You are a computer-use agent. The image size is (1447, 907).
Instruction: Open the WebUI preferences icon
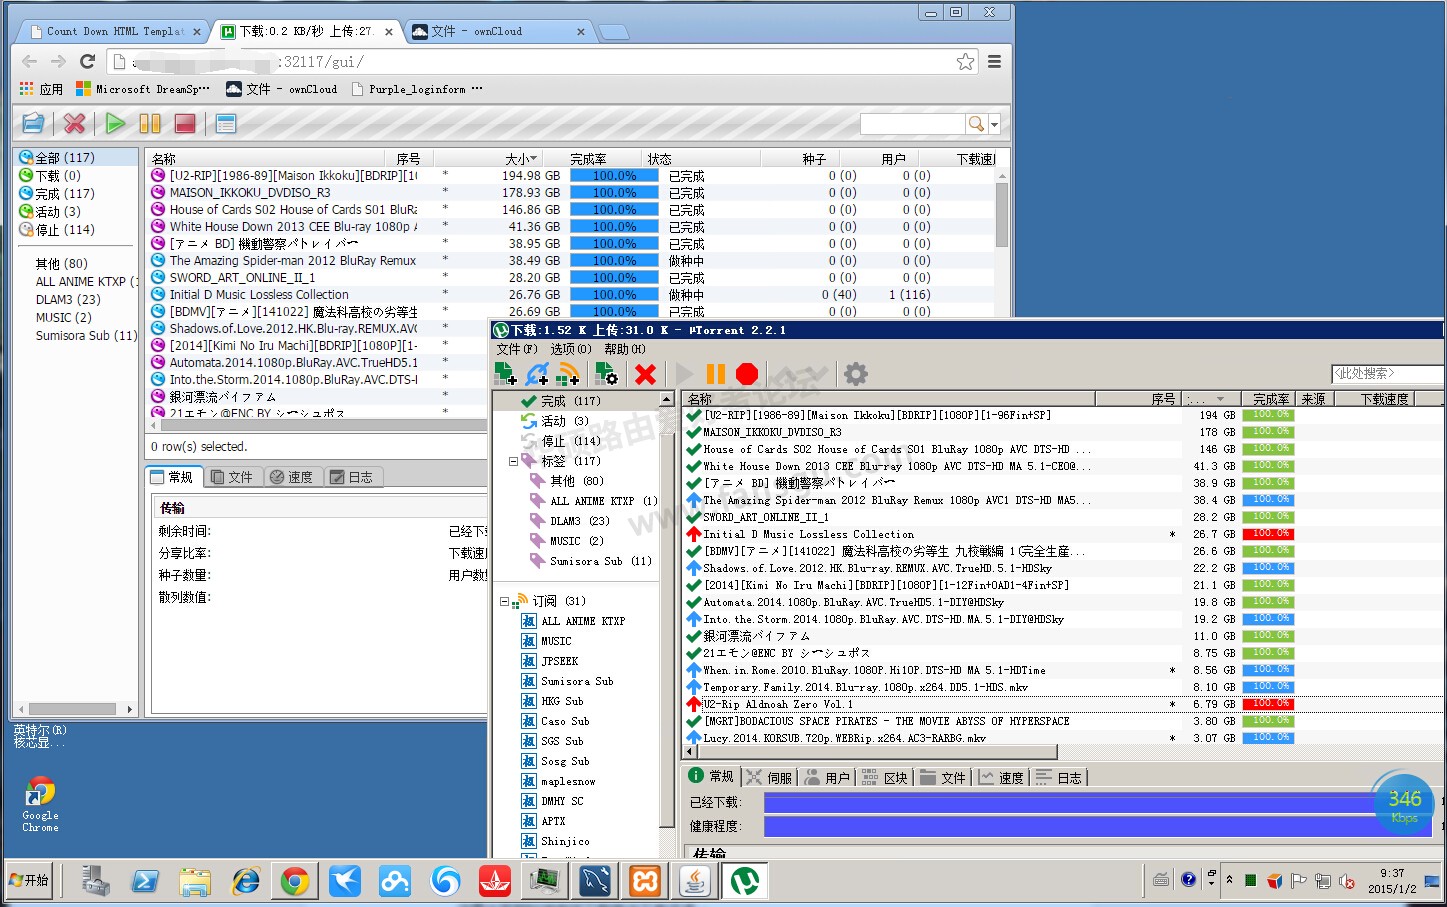point(226,123)
